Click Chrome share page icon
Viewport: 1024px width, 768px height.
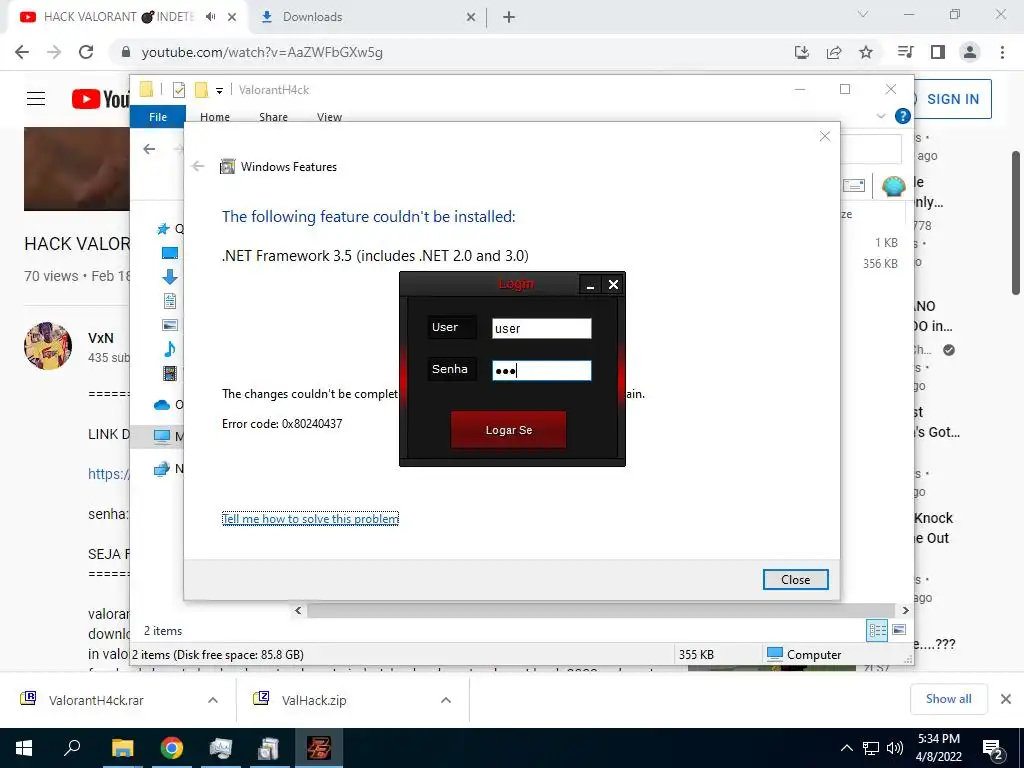tap(834, 52)
